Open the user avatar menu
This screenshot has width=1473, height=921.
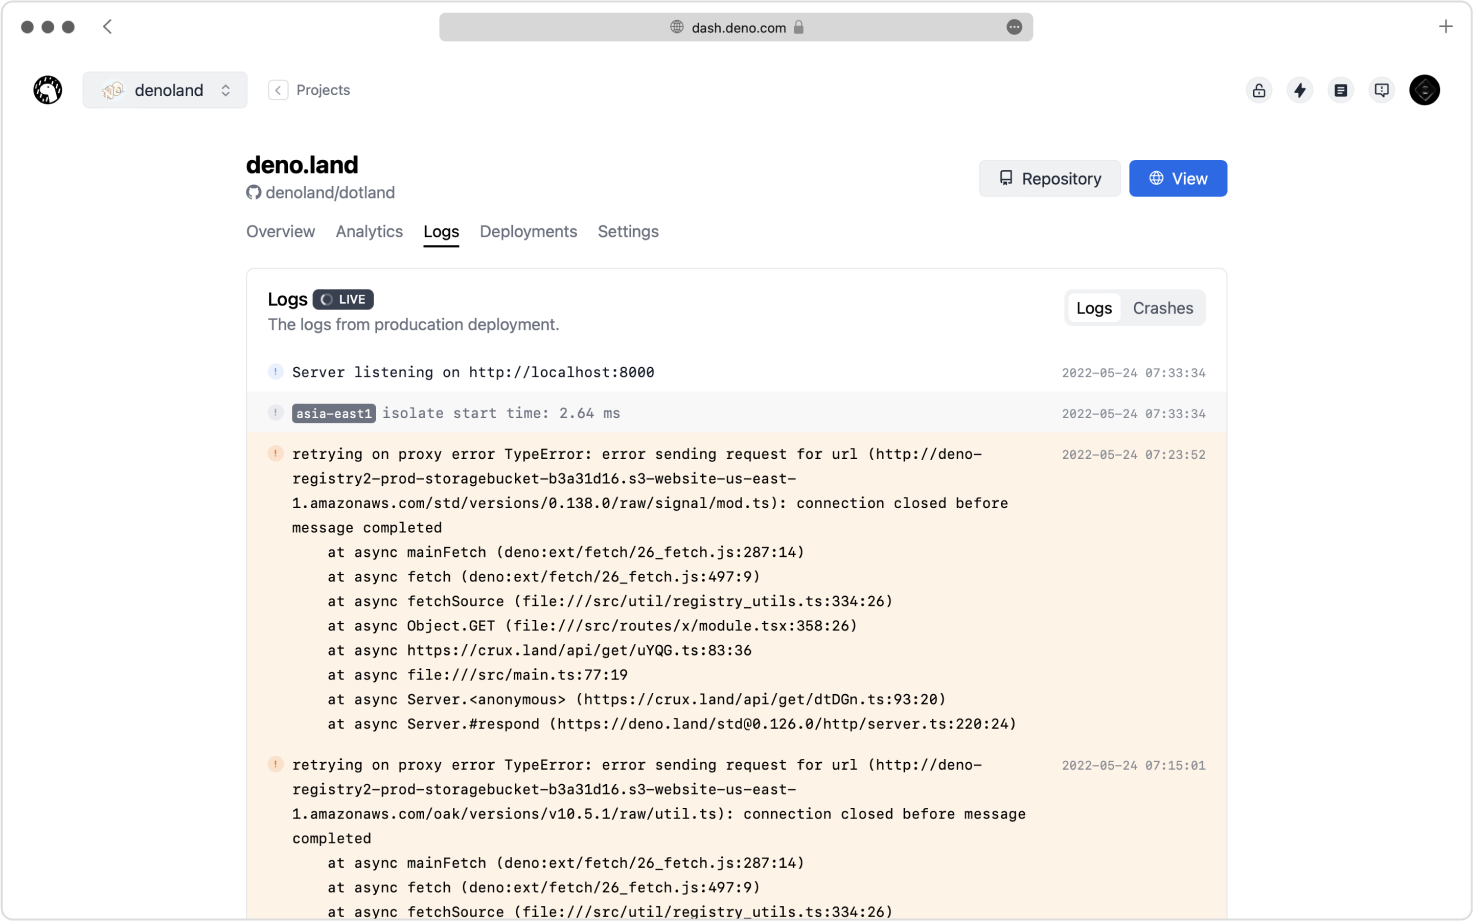(x=1424, y=89)
